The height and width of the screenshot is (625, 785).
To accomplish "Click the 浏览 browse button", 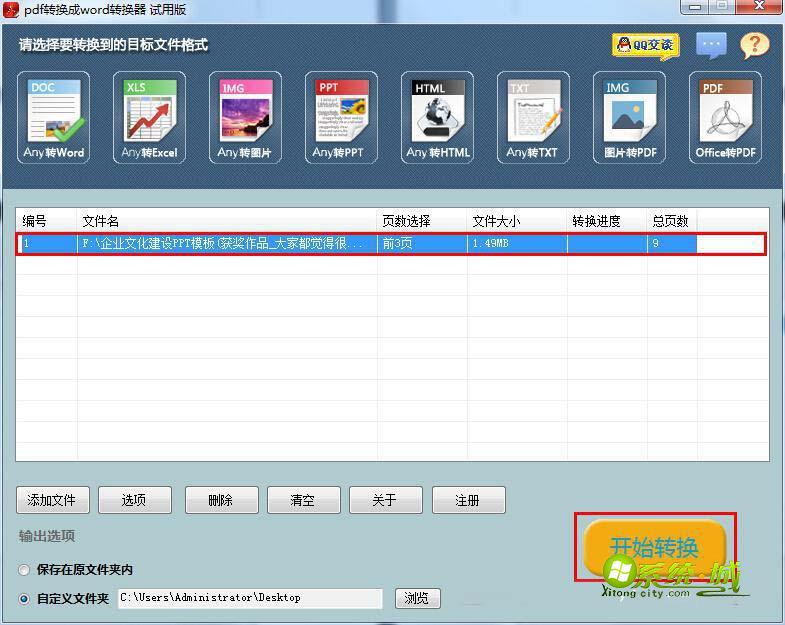I will (418, 598).
